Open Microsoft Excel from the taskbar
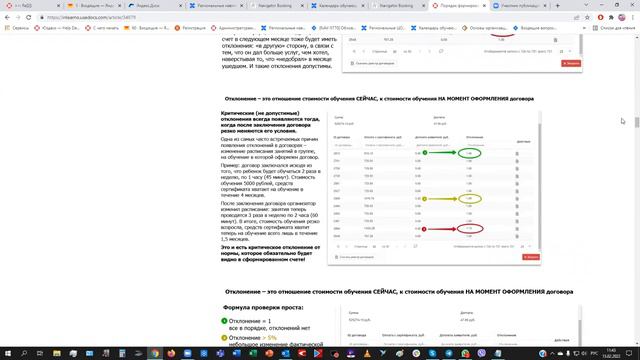Viewport: 640px width, 360px height. point(253,353)
